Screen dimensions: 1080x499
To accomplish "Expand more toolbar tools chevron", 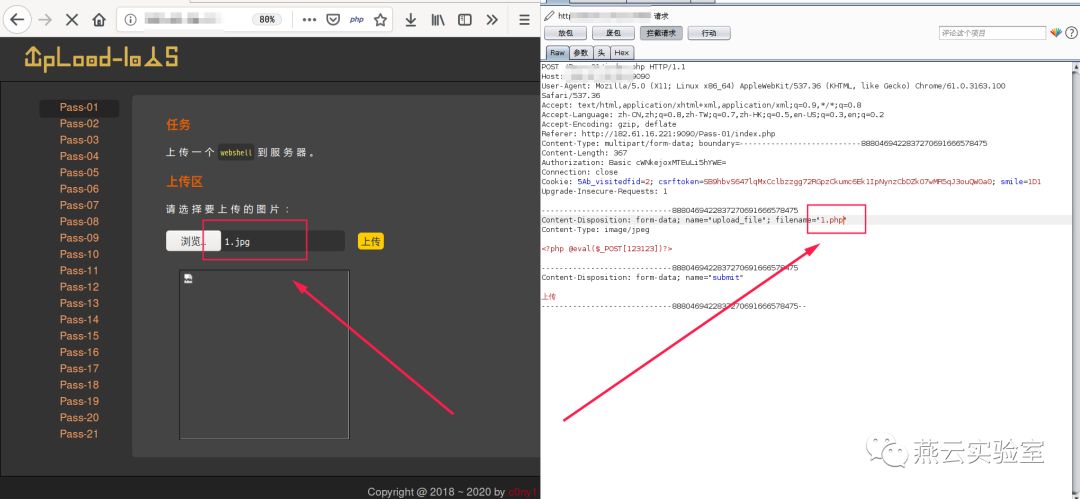I will coord(492,19).
